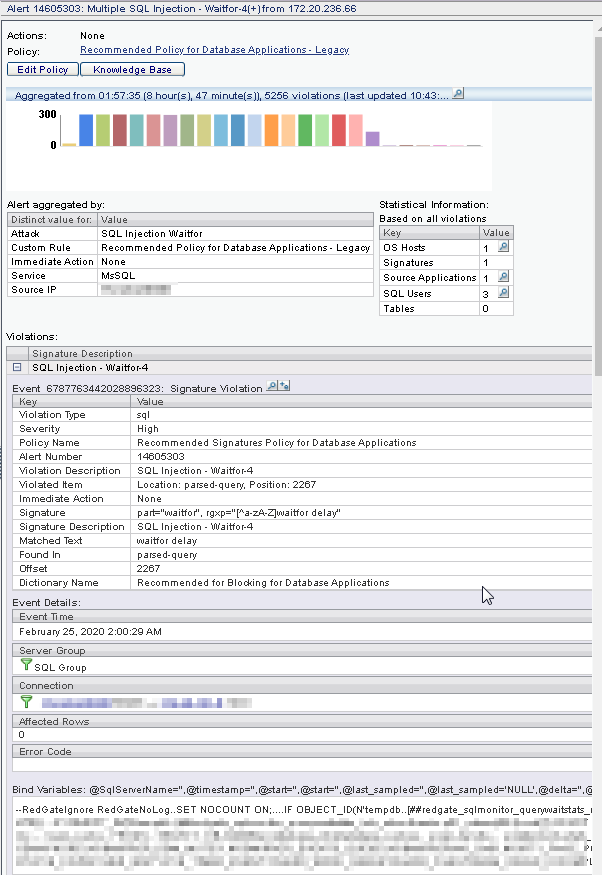The image size is (602, 875).
Task: View details icon for OS Hosts row
Action: point(503,247)
